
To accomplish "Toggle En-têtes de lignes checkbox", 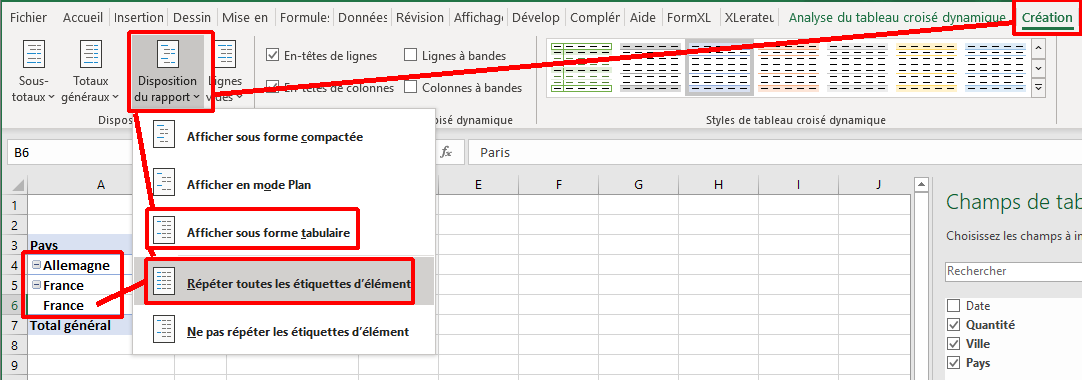I will click(x=273, y=56).
